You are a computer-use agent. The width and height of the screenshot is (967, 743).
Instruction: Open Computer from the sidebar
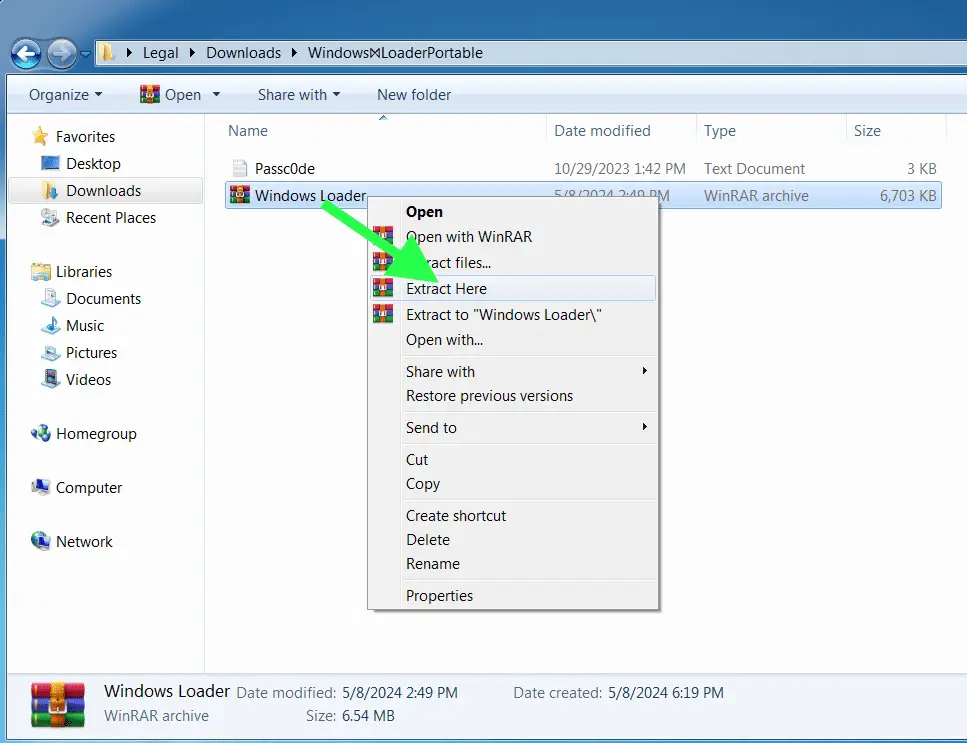(x=88, y=487)
